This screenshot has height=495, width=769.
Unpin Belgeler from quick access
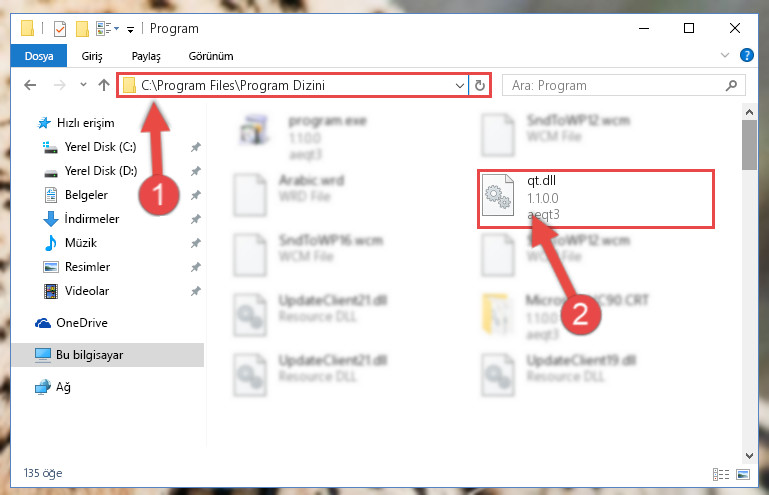pyautogui.click(x=196, y=195)
